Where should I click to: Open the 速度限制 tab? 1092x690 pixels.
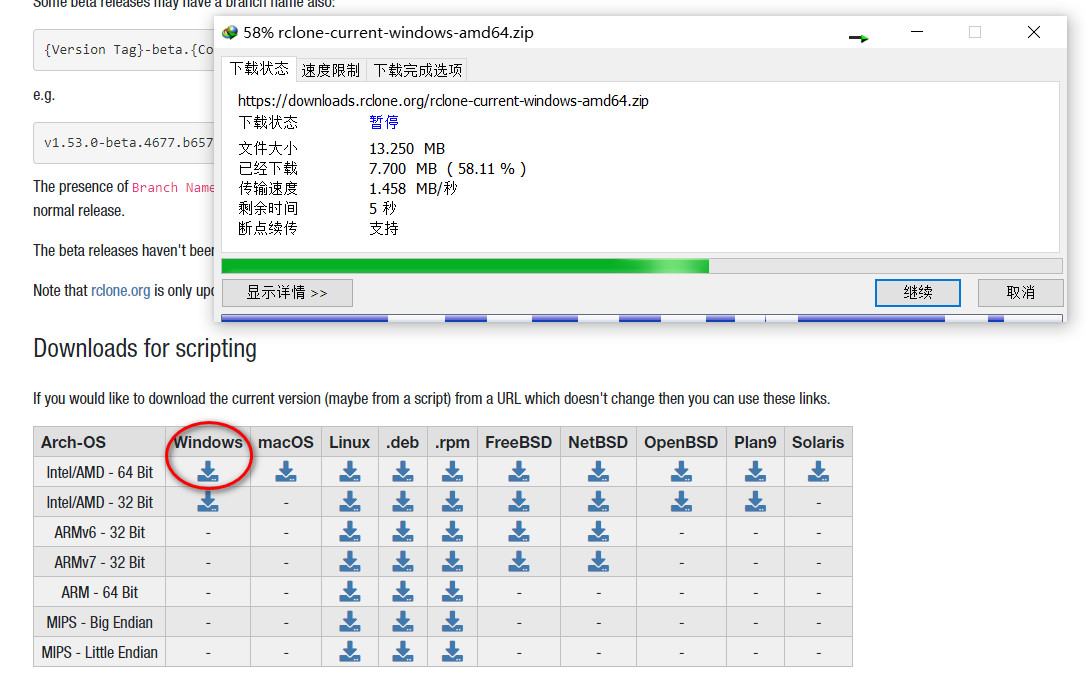331,70
